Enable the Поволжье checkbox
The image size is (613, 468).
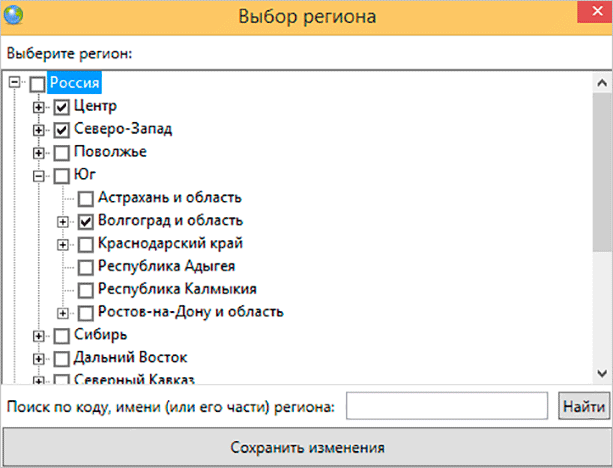tap(62, 153)
